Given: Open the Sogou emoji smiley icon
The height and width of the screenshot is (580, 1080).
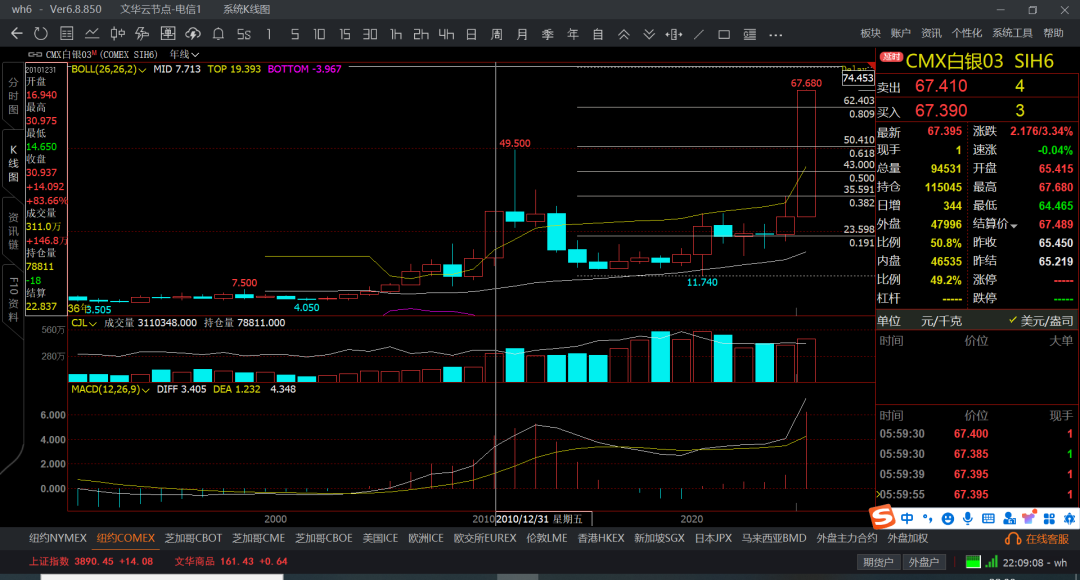Looking at the screenshot, I should [x=948, y=519].
